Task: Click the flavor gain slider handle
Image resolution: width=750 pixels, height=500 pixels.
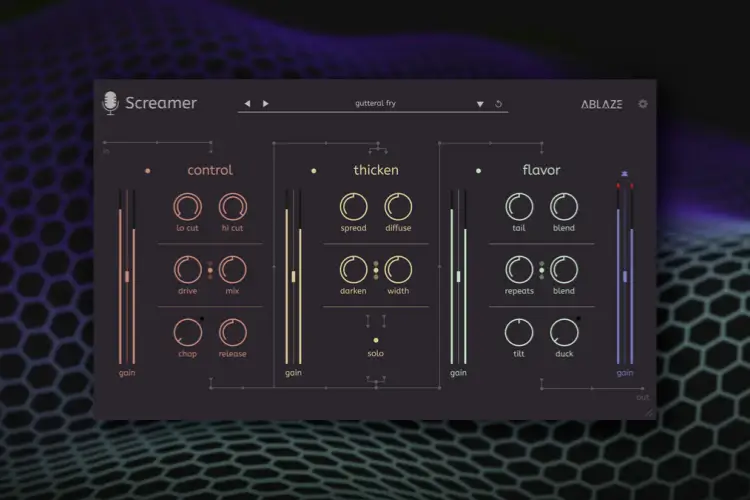Action: tap(458, 277)
